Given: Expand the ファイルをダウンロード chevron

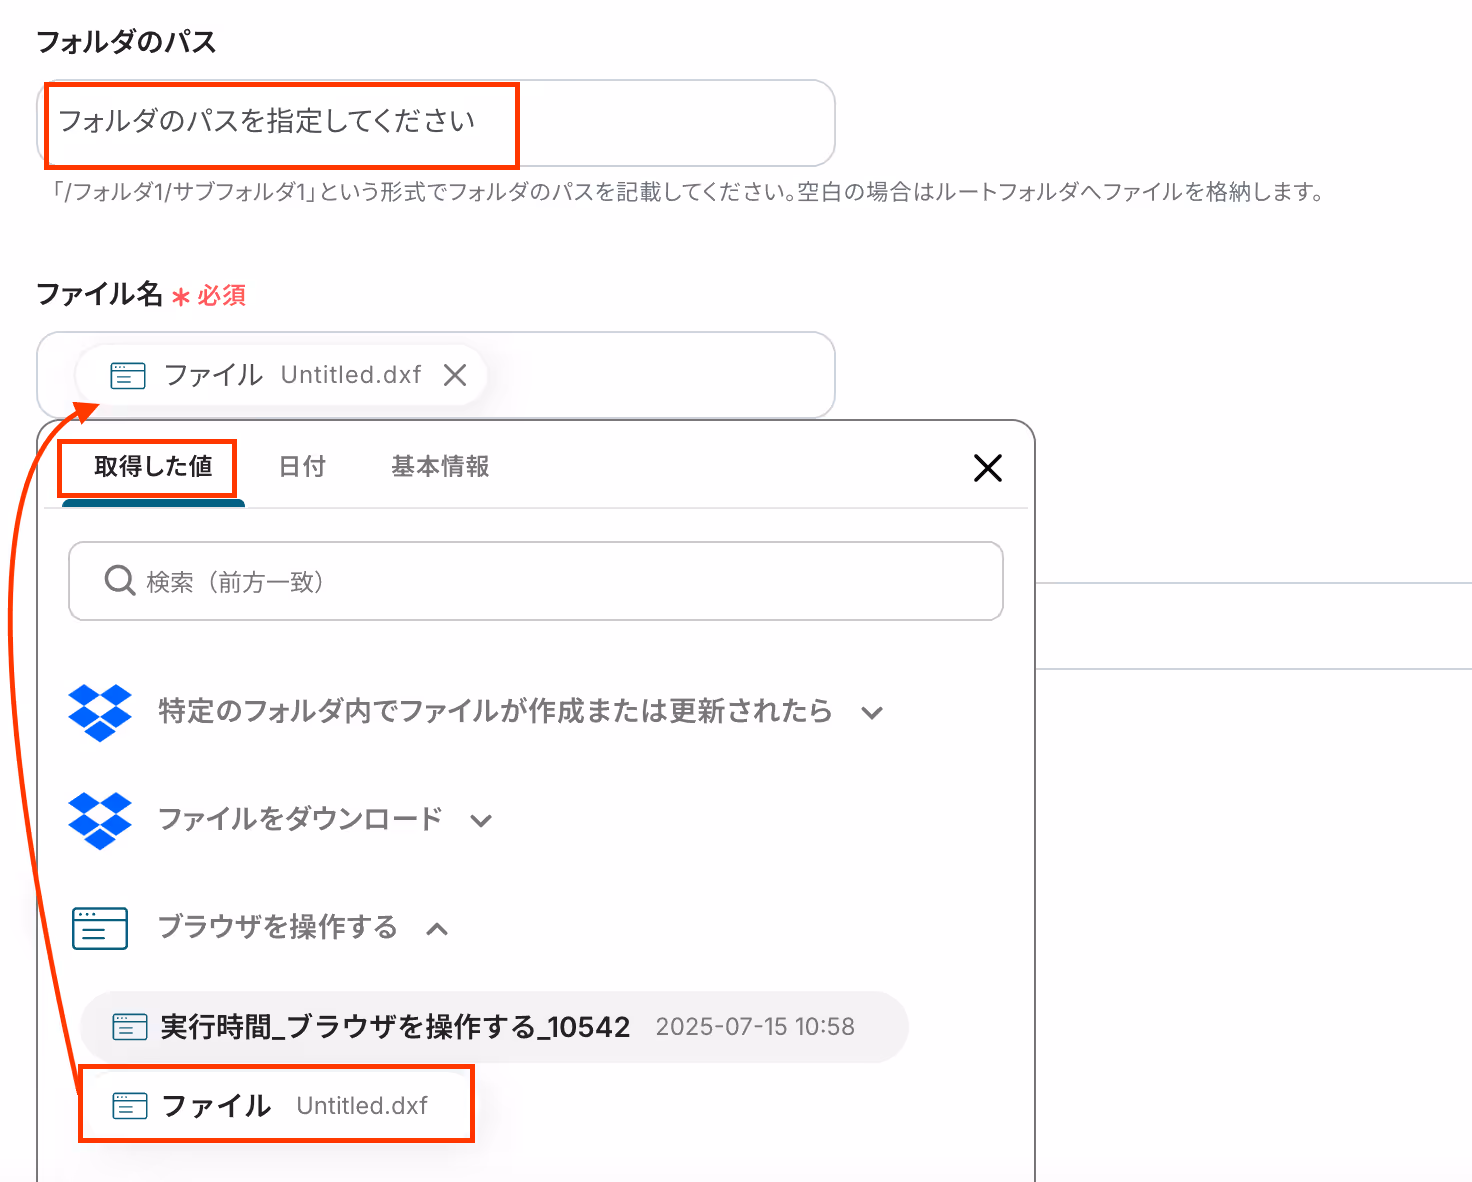Looking at the screenshot, I should [x=481, y=821].
